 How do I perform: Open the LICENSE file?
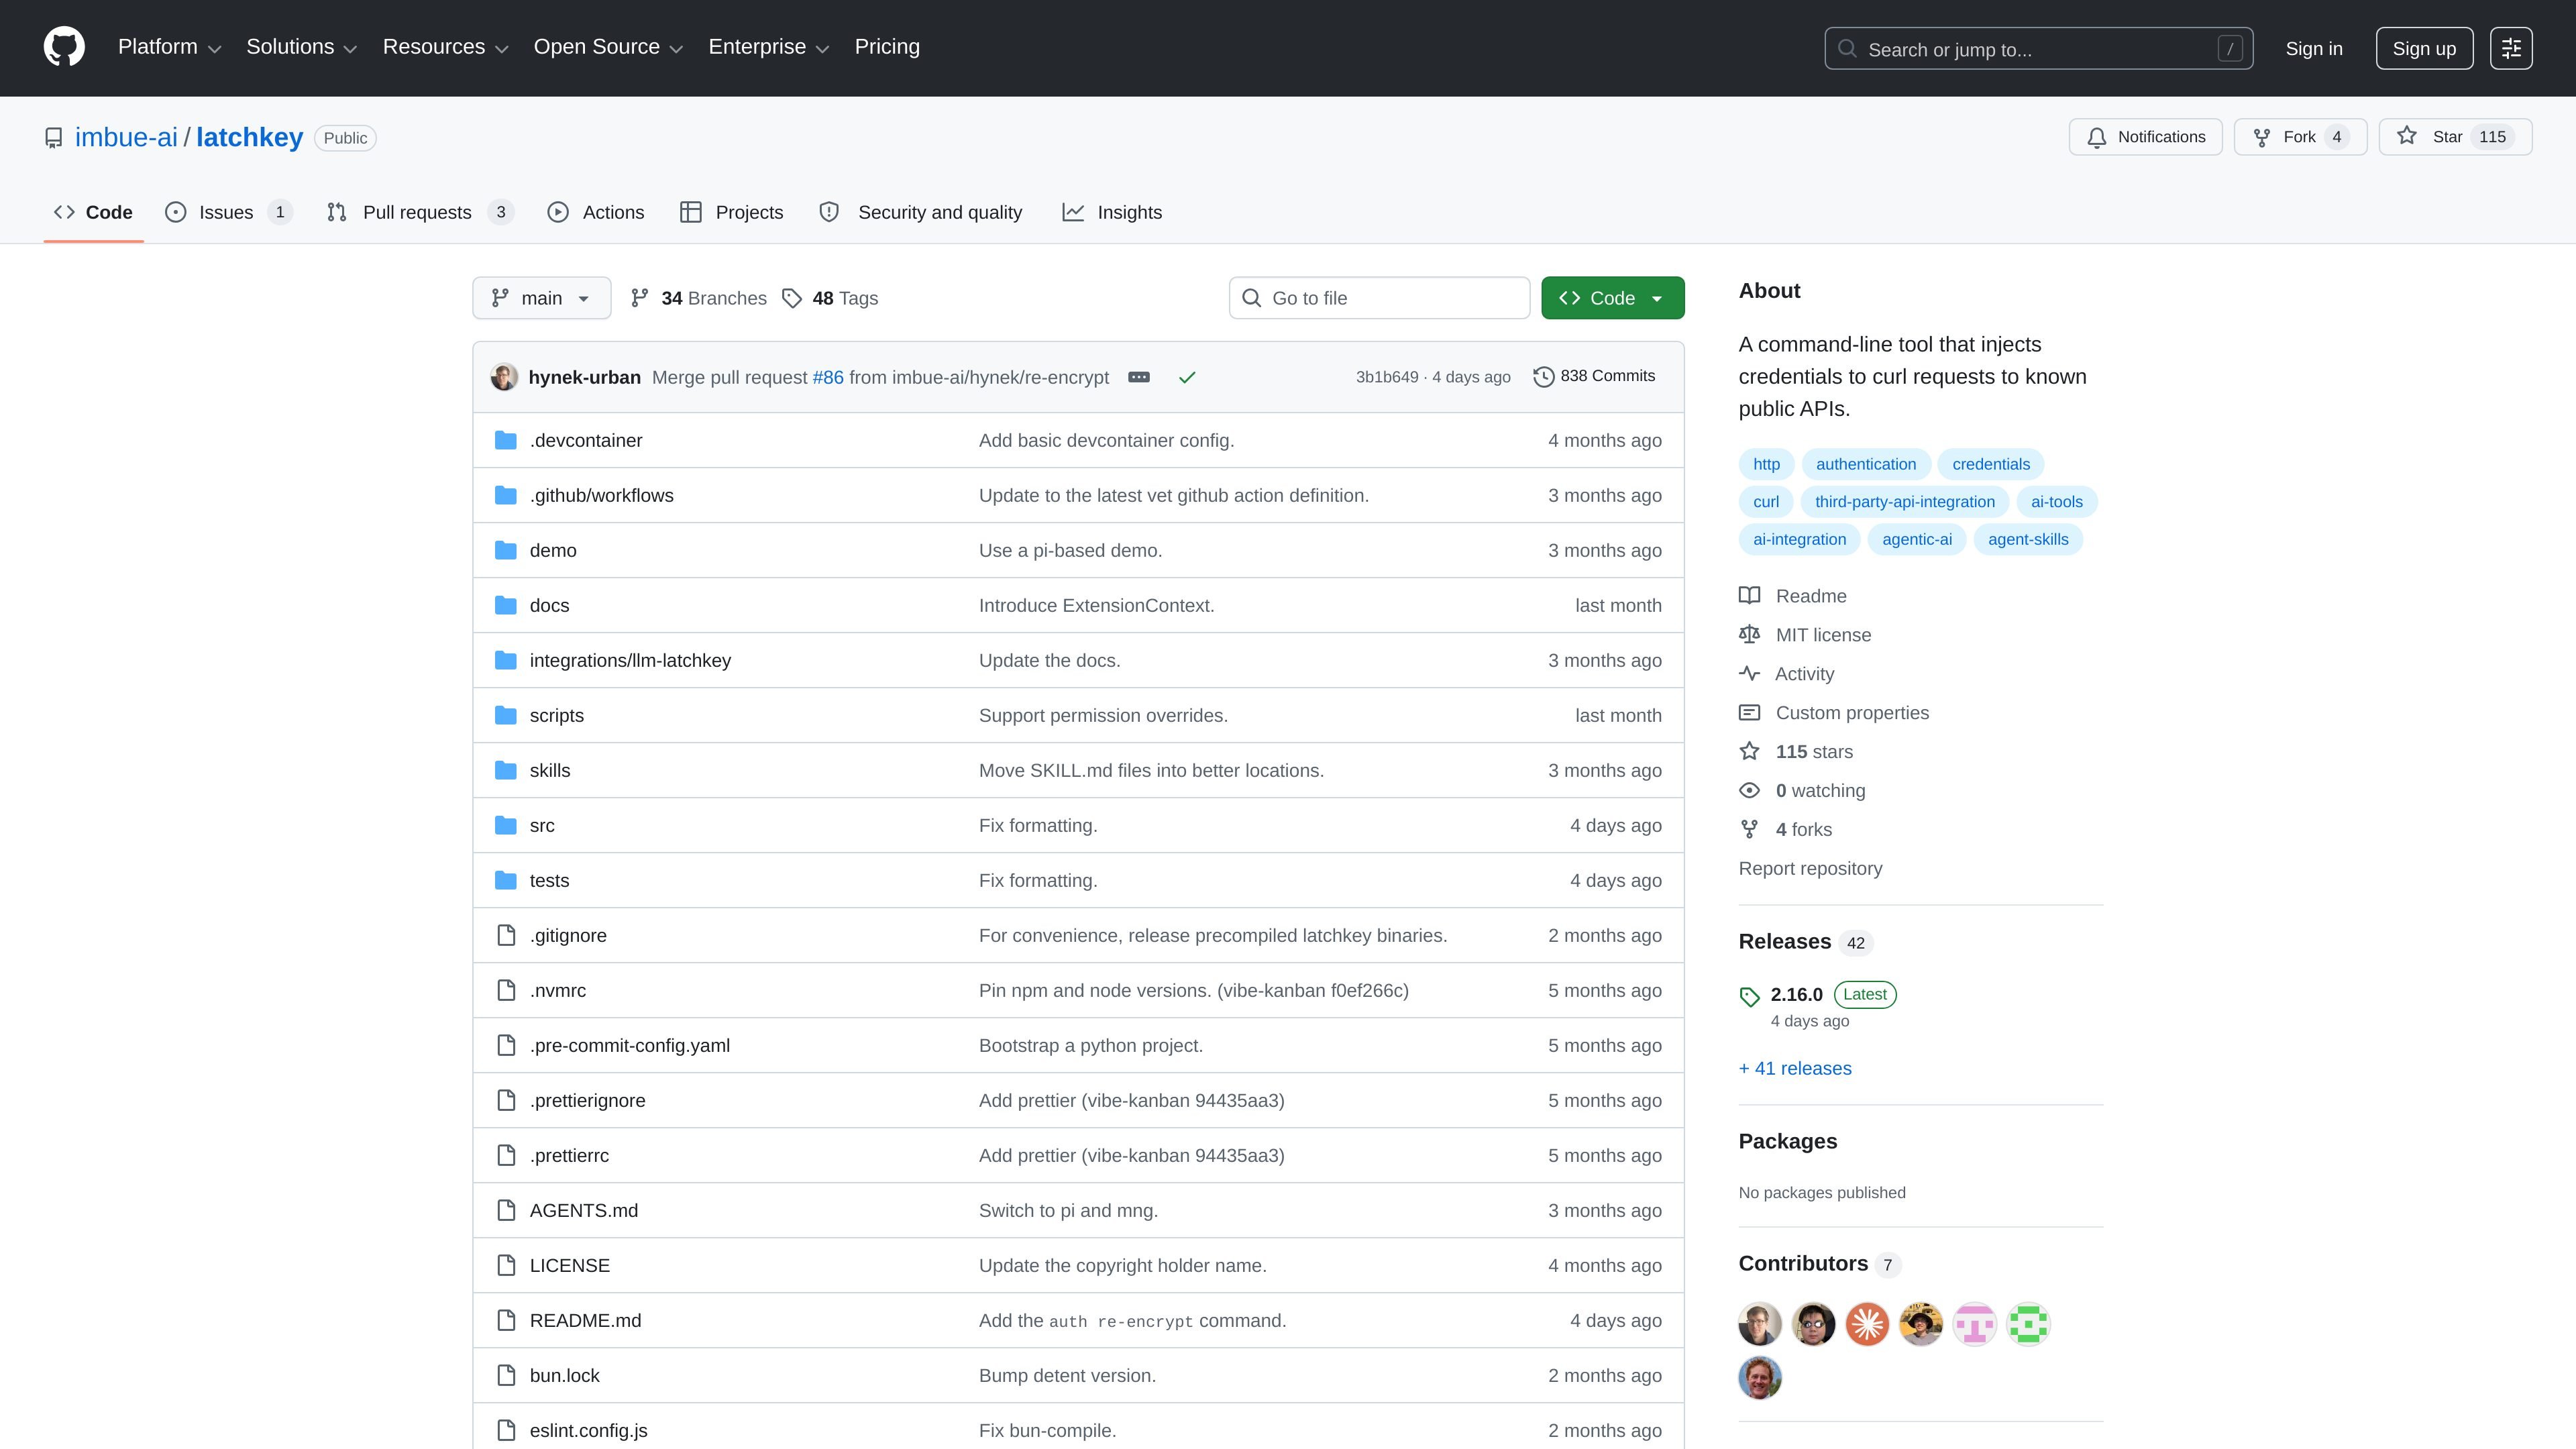(569, 1266)
